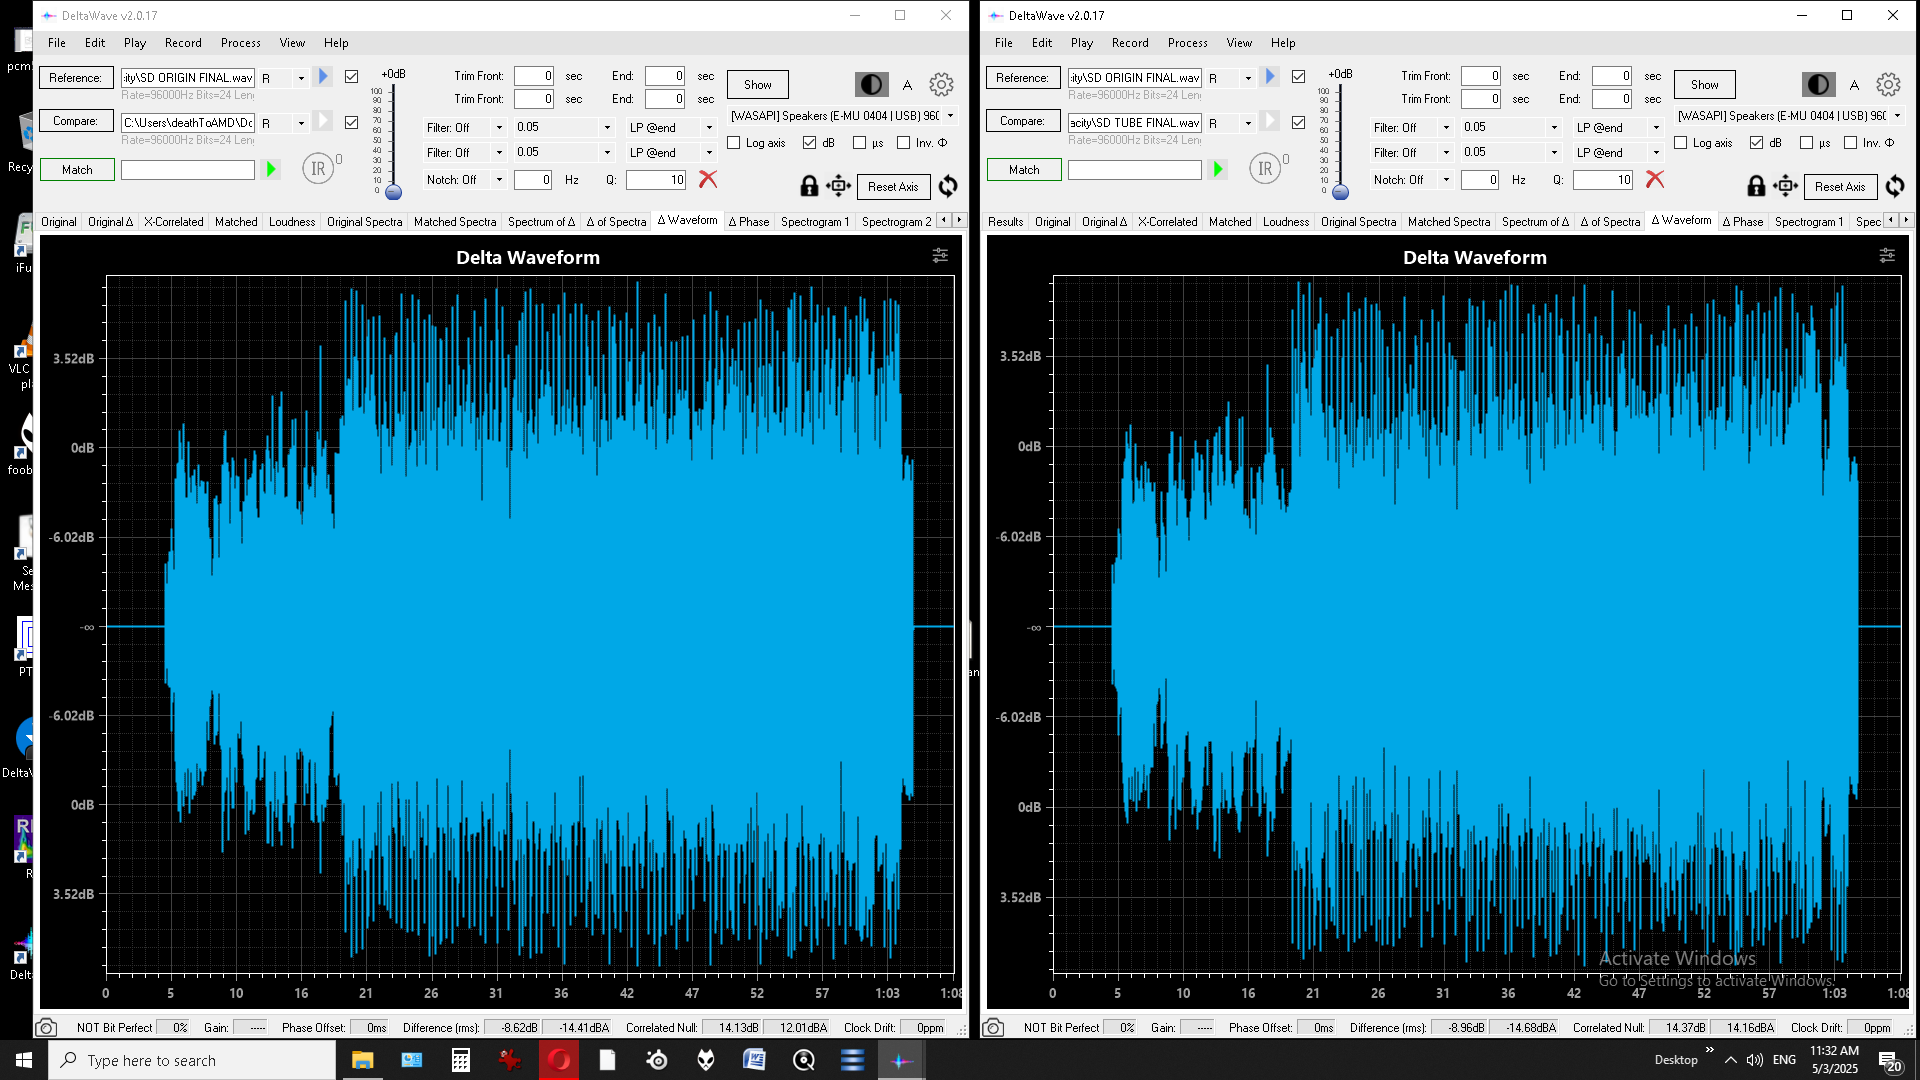
Task: Click the camera snapshot icon in left window
Action: click(46, 1027)
